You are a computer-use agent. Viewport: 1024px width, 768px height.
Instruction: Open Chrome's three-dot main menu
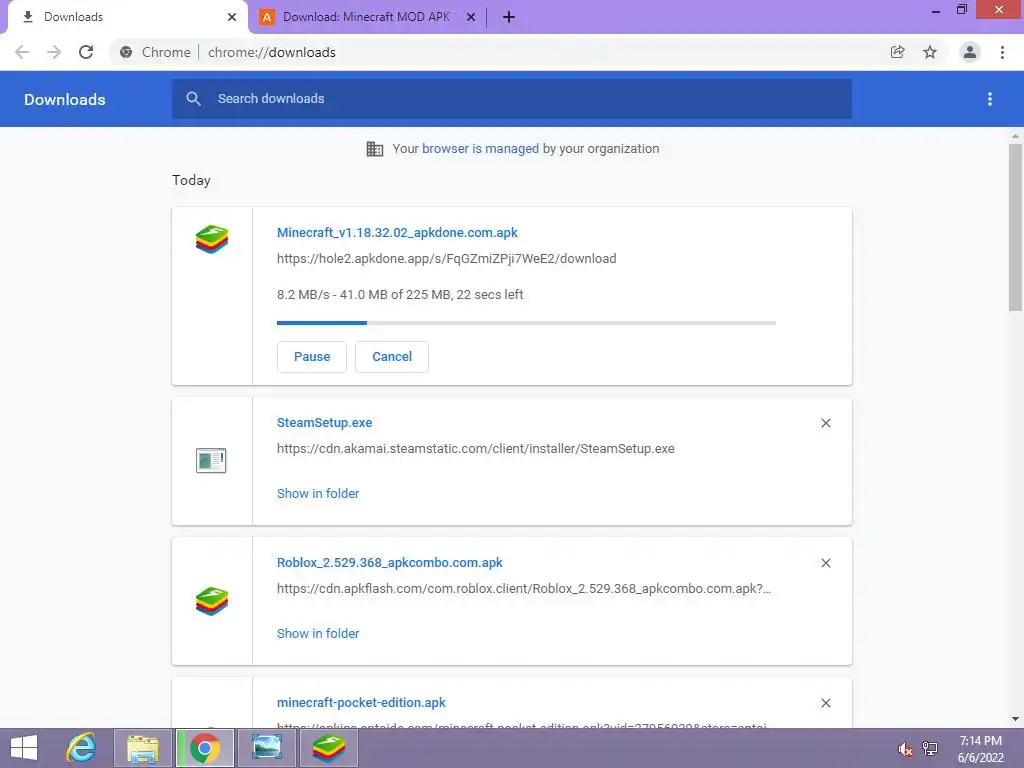point(1002,52)
